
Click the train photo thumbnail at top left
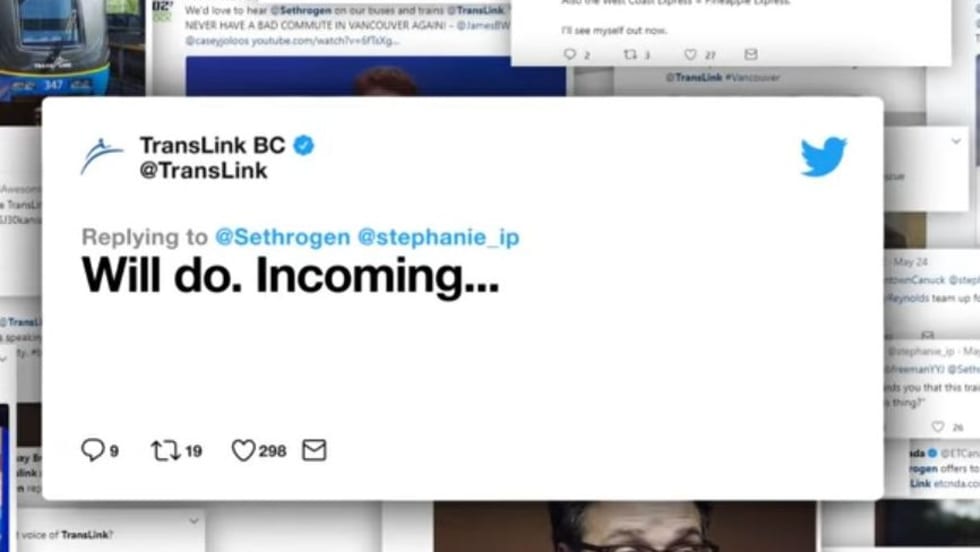(72, 48)
